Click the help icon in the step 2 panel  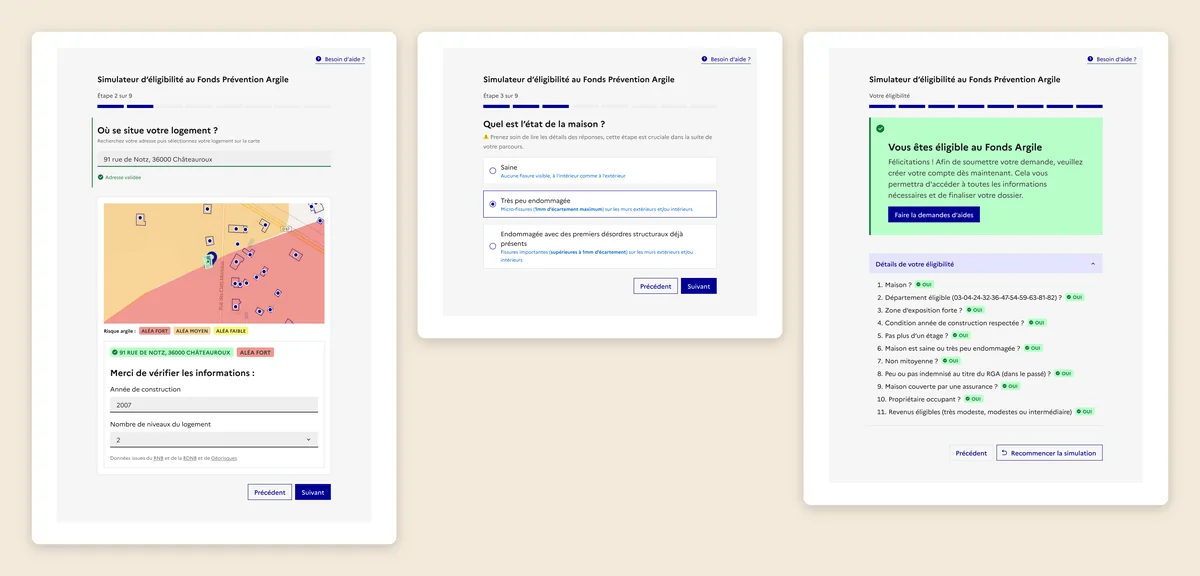pyautogui.click(x=318, y=59)
